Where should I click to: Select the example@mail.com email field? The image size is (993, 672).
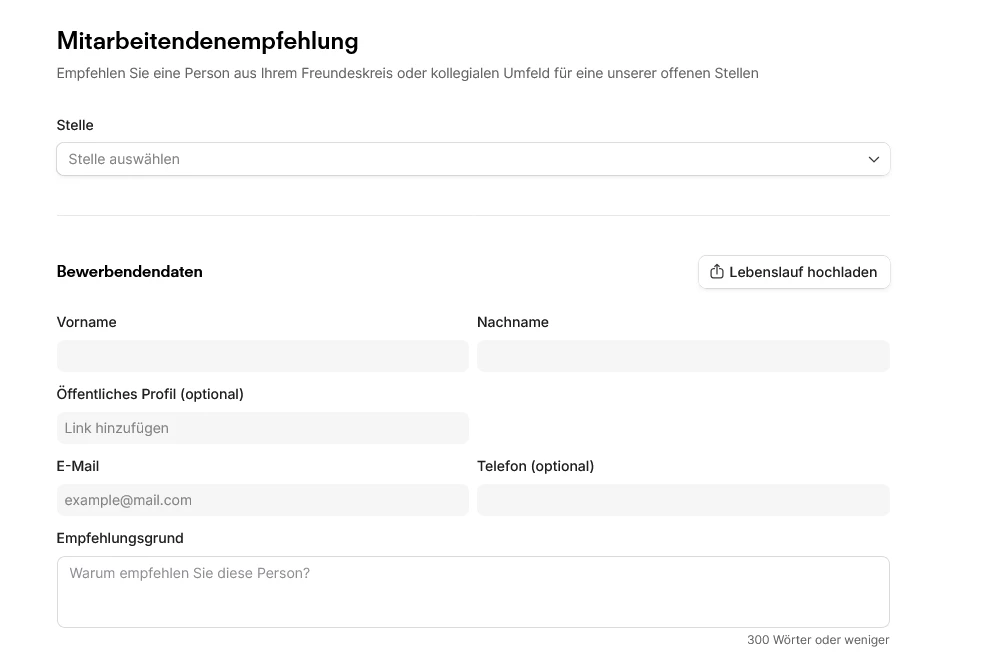(262, 500)
